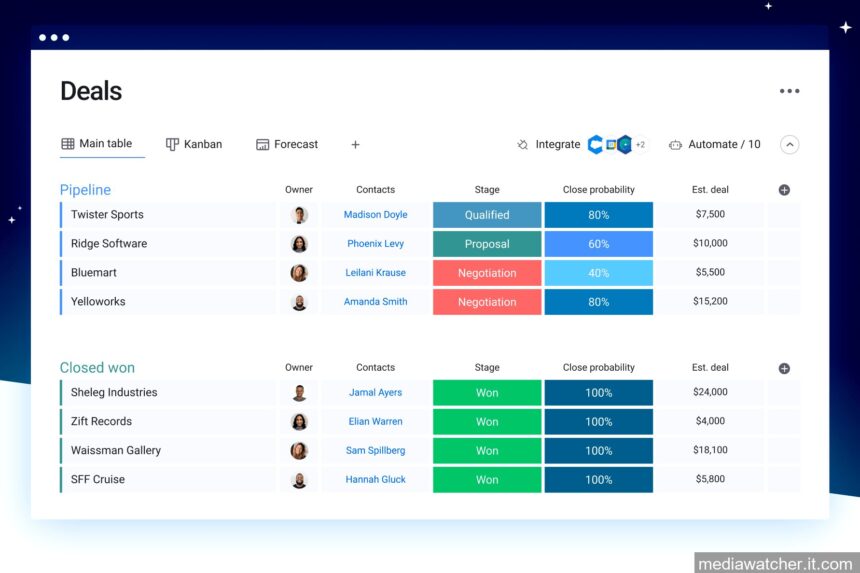Click owner avatar for Waissman Gallery
The height and width of the screenshot is (573, 860).
click(299, 451)
